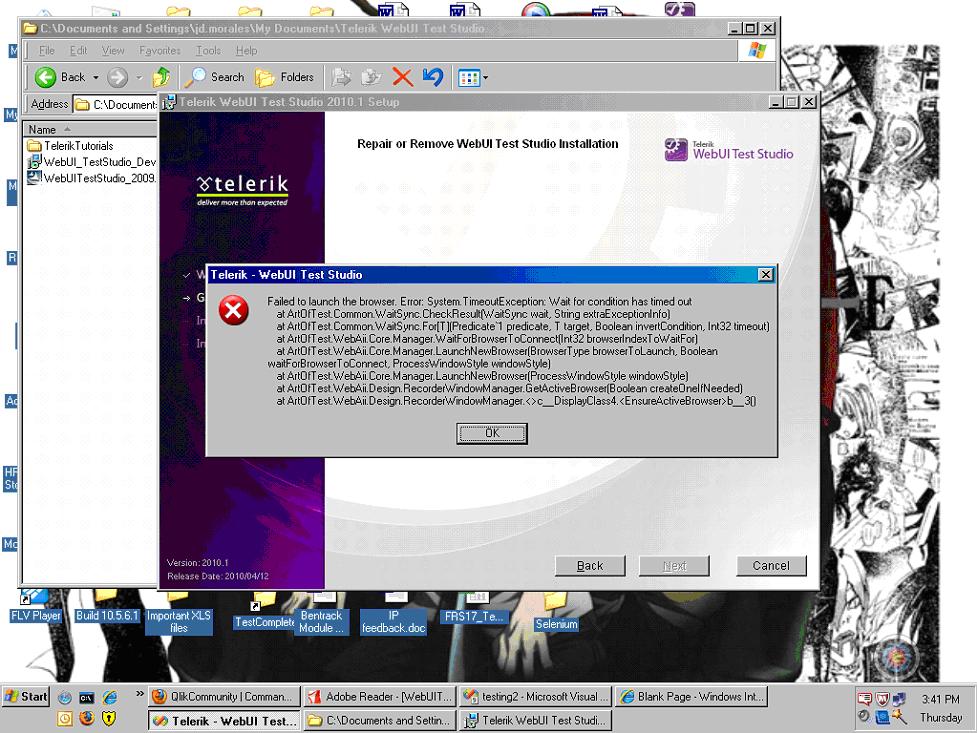Launch Command Prompt from Quick Launch
The height and width of the screenshot is (733, 977).
point(87,697)
